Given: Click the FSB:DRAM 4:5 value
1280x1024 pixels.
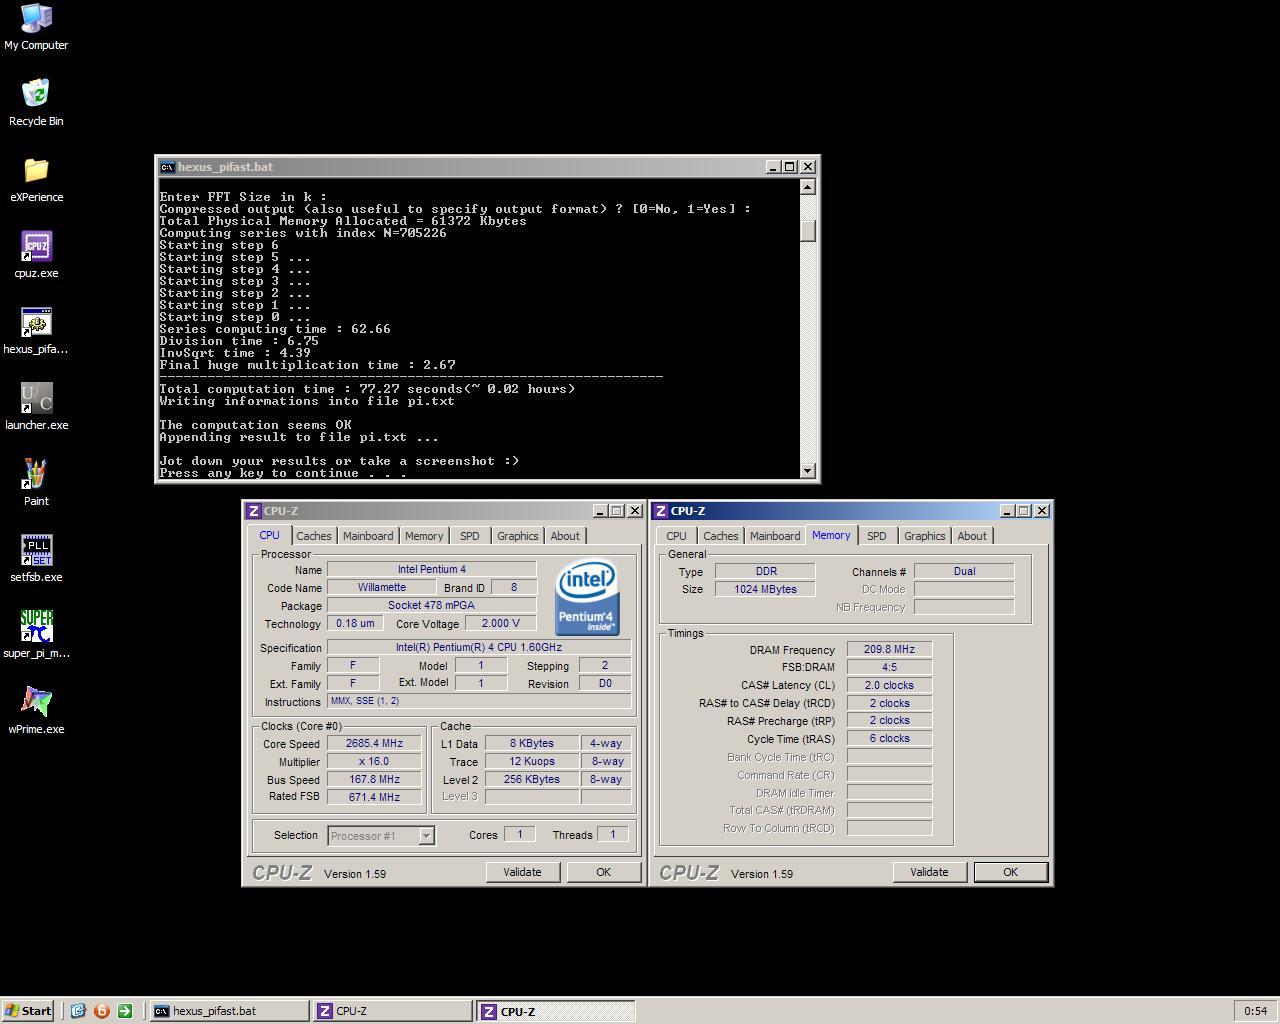Looking at the screenshot, I should [889, 668].
